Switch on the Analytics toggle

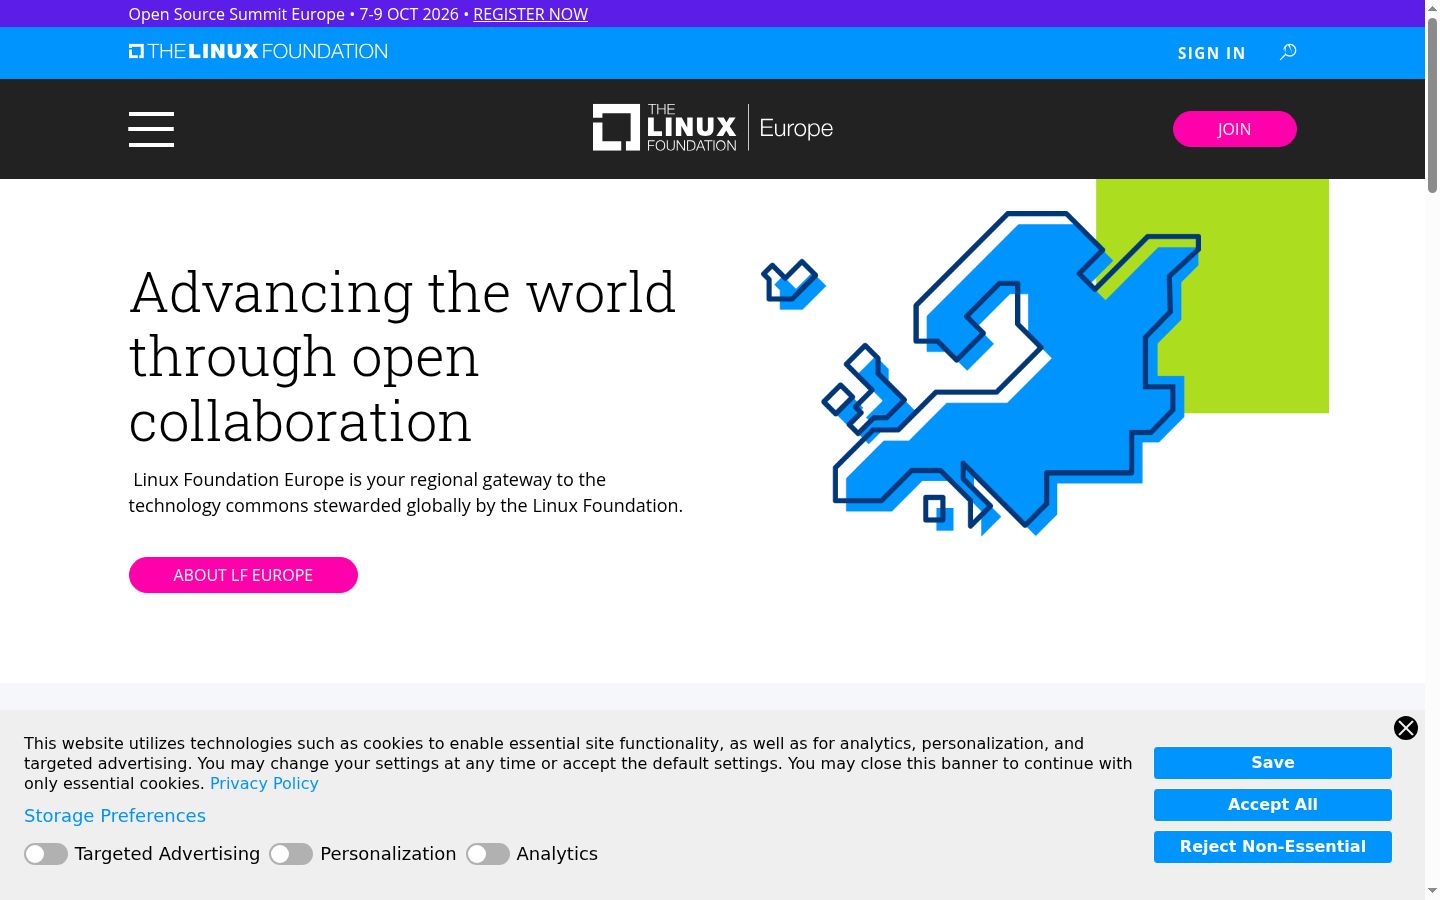tap(488, 854)
